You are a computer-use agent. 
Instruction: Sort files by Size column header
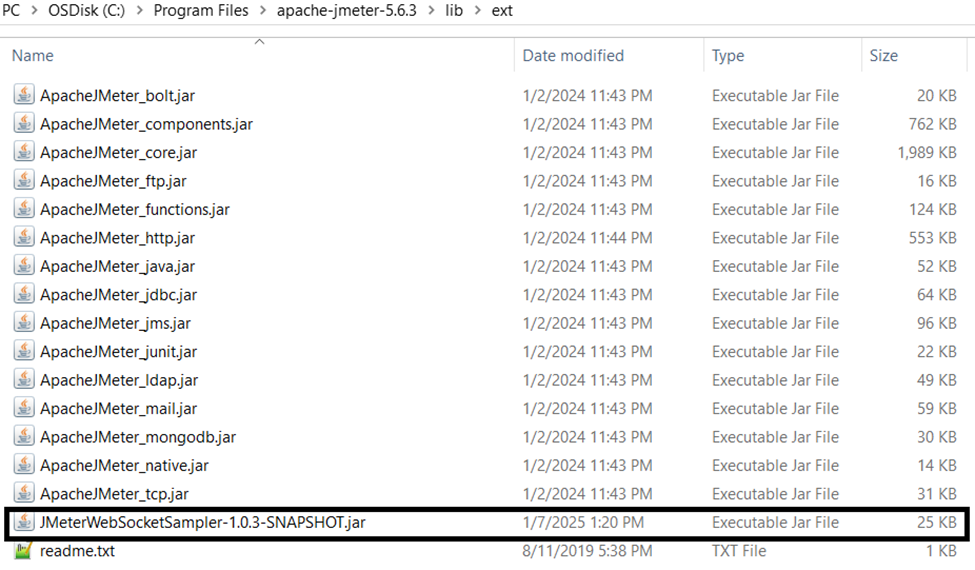click(883, 56)
